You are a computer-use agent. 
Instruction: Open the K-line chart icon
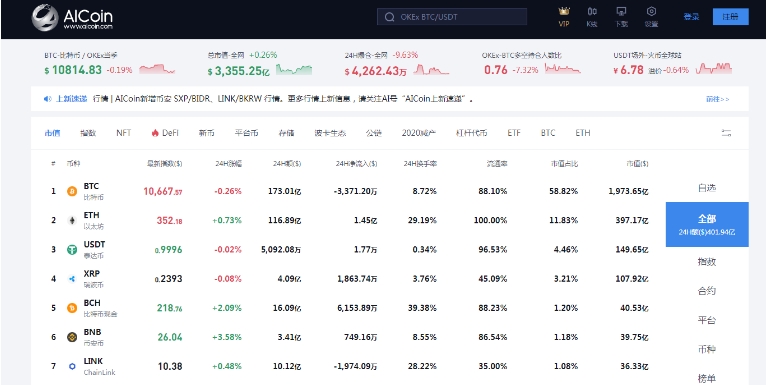(592, 11)
